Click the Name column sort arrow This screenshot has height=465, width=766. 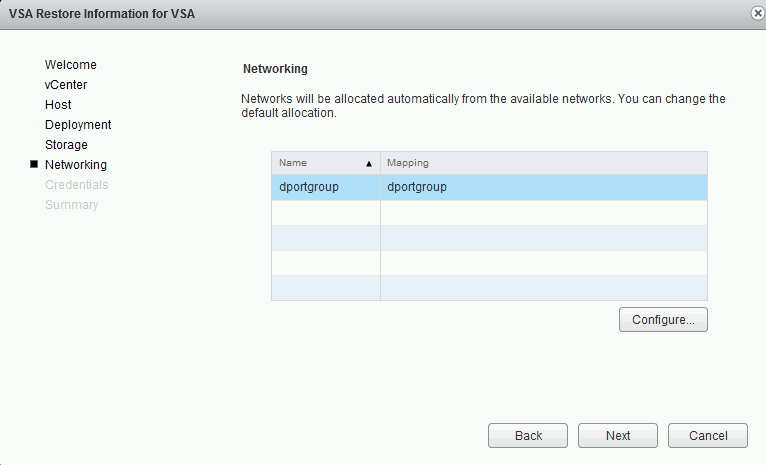point(369,164)
